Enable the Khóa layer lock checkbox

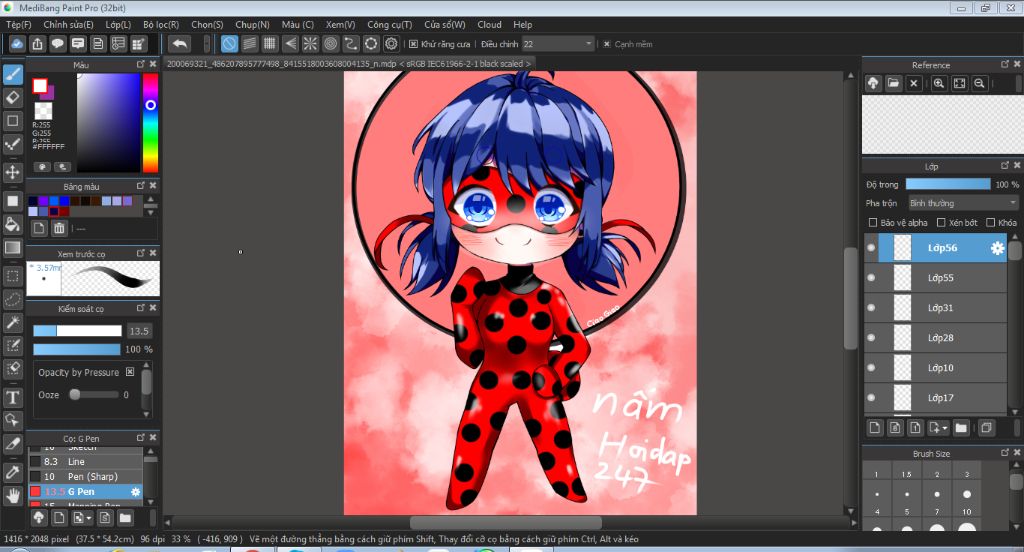pyautogui.click(x=991, y=223)
